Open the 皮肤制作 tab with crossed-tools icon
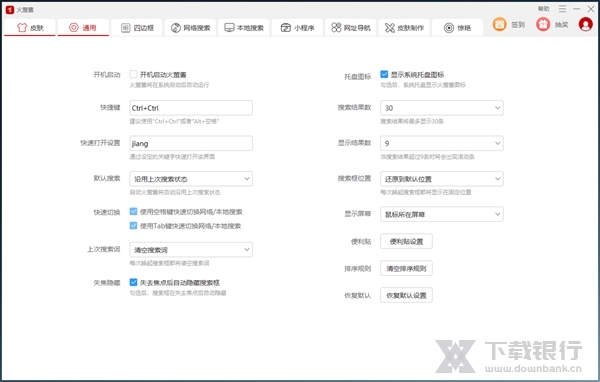Viewport: 600px width, 382px height. click(x=404, y=28)
